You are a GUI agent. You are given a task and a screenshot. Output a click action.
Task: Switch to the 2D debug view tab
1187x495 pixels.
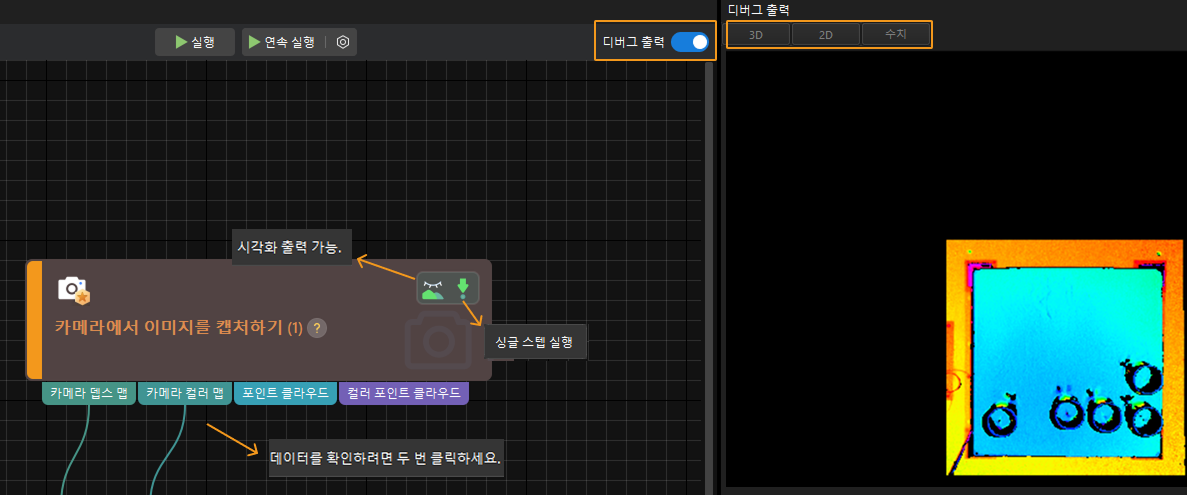[x=826, y=35]
